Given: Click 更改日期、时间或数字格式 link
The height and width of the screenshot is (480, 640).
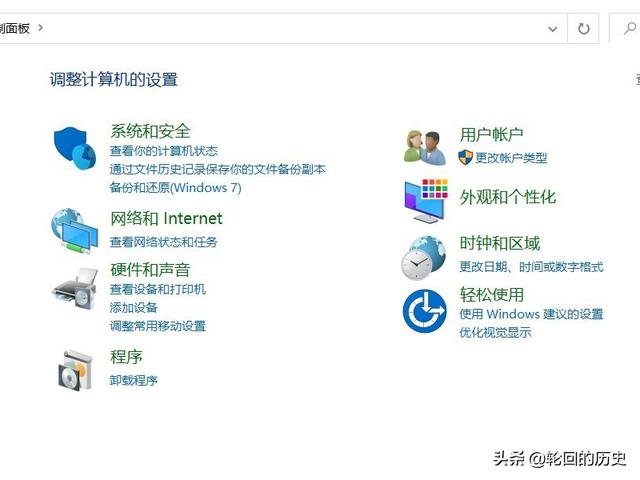Looking at the screenshot, I should pos(531,267).
